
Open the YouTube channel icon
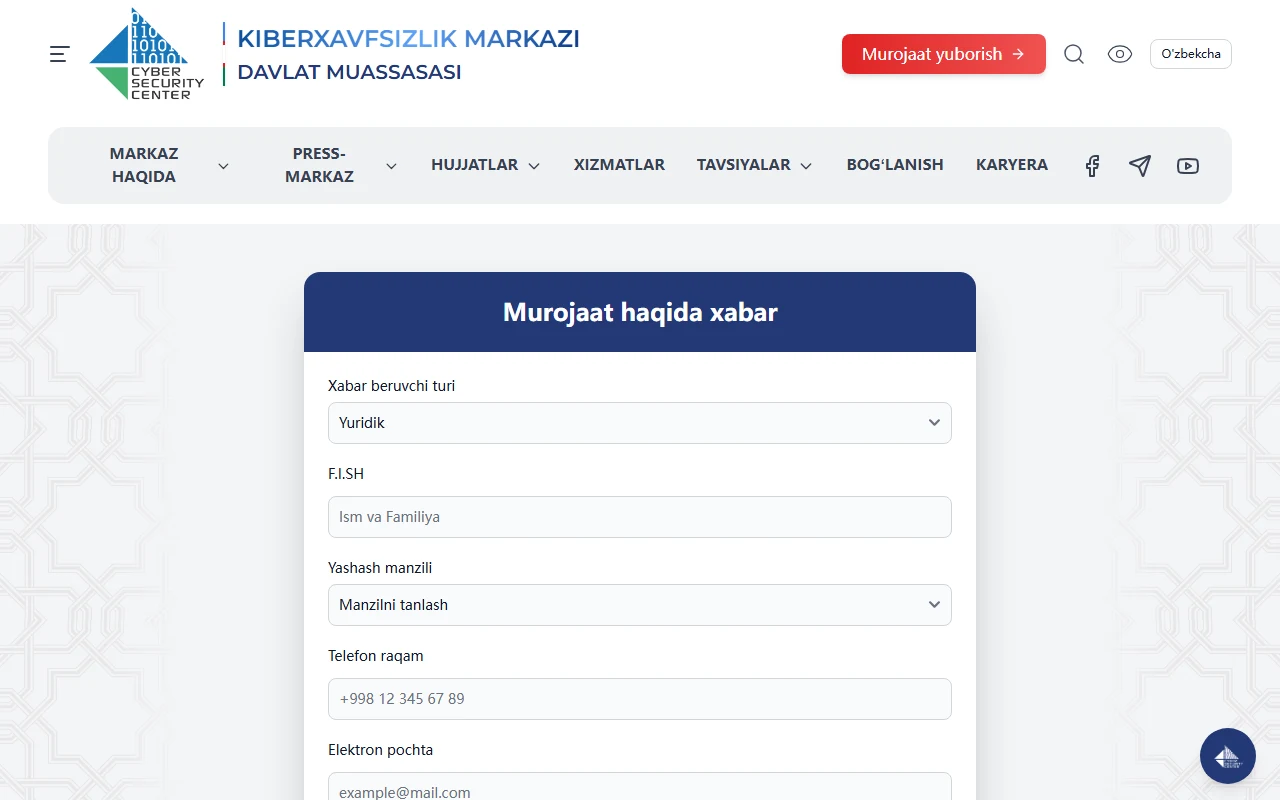point(1188,166)
